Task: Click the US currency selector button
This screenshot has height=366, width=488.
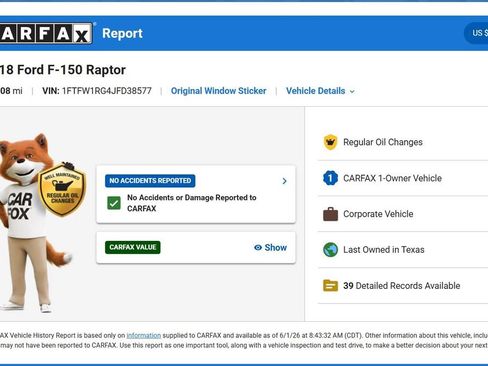Action: (476, 33)
